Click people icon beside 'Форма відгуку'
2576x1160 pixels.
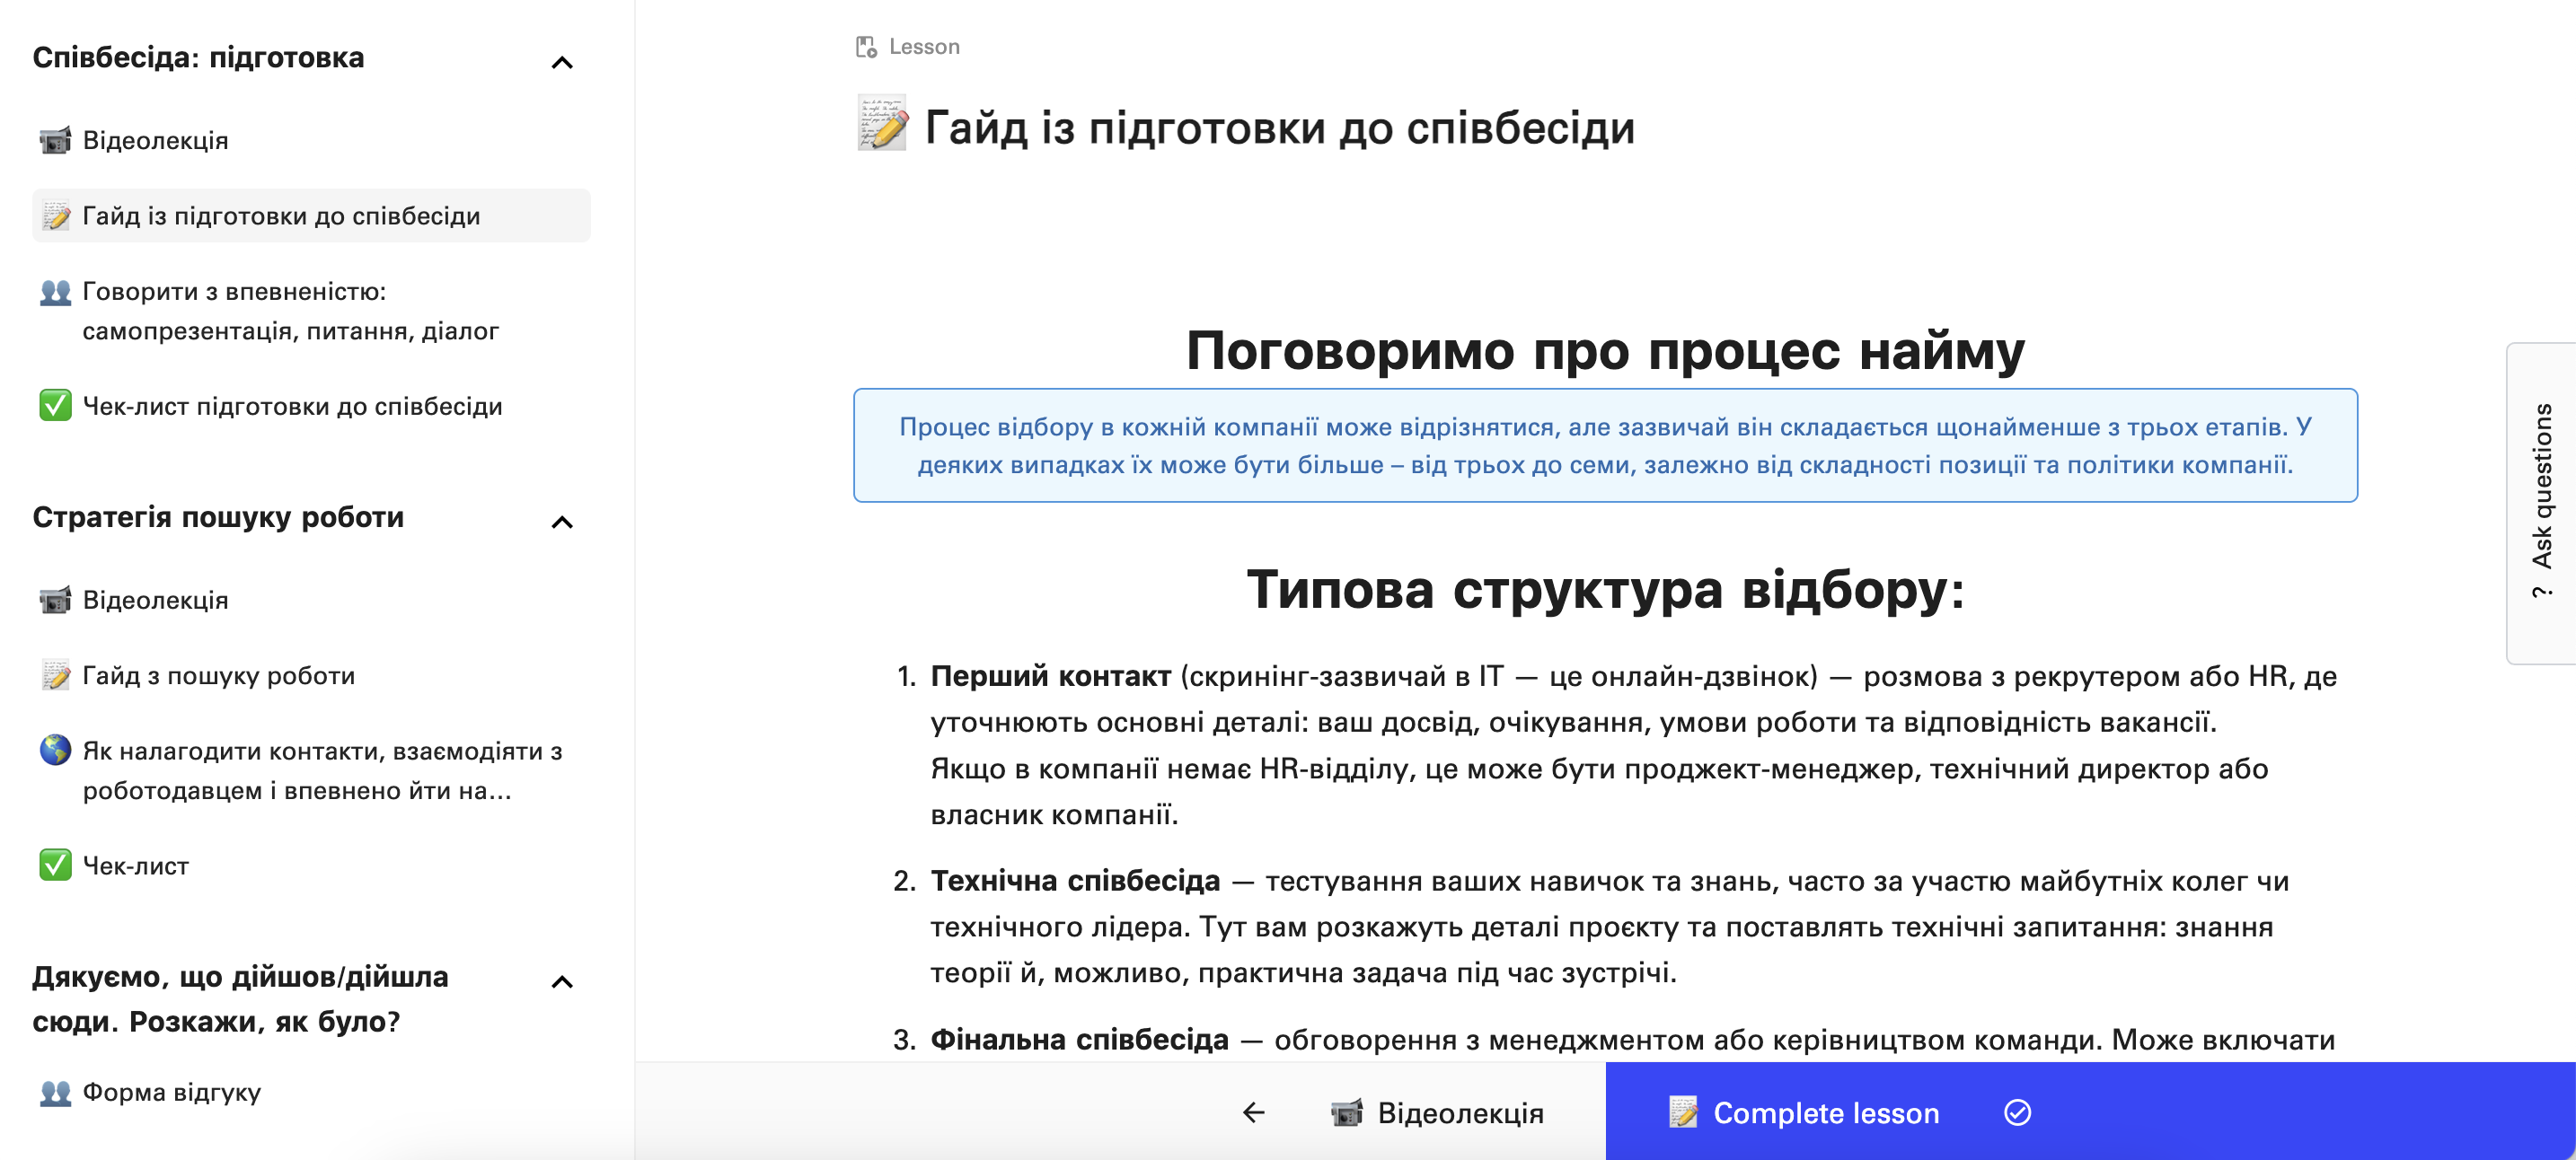(x=55, y=1092)
